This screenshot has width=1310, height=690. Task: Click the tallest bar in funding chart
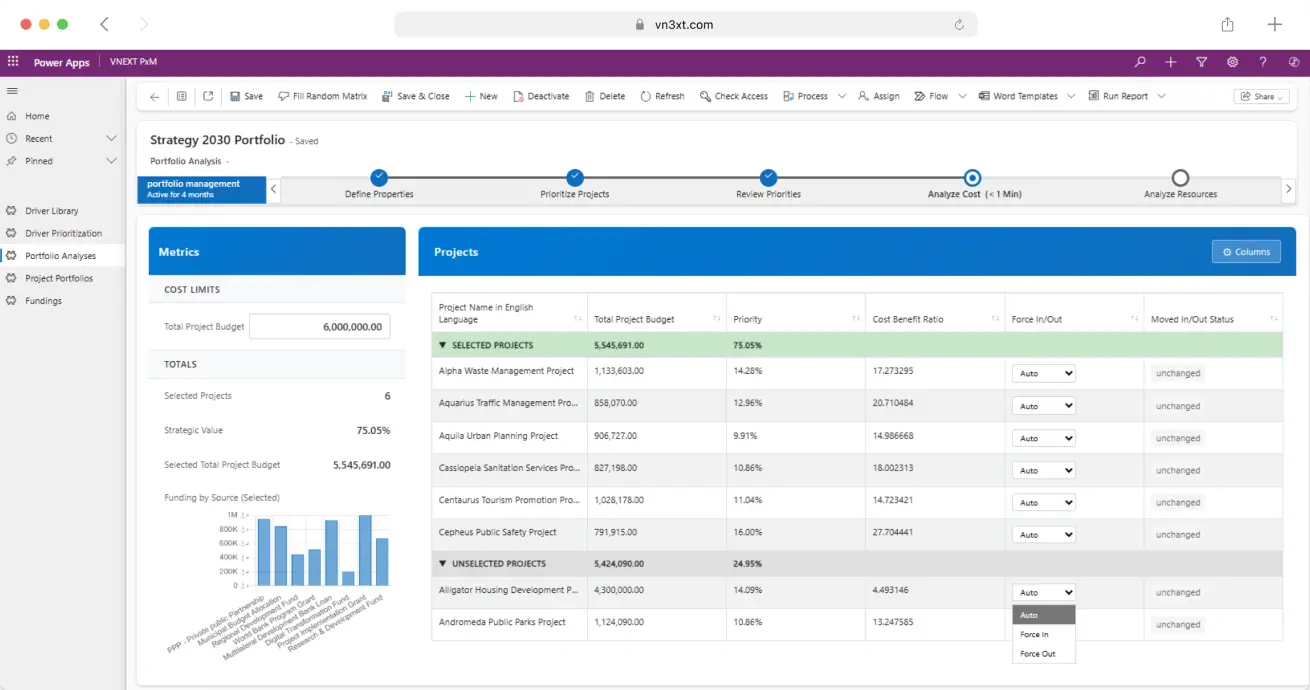tap(365, 550)
